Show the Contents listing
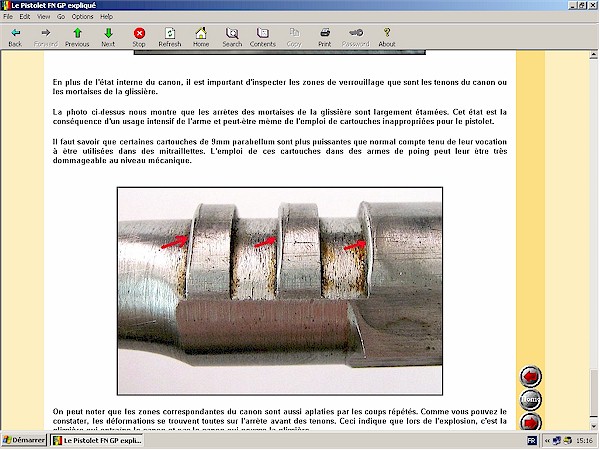The width and height of the screenshot is (600, 450). (263, 37)
